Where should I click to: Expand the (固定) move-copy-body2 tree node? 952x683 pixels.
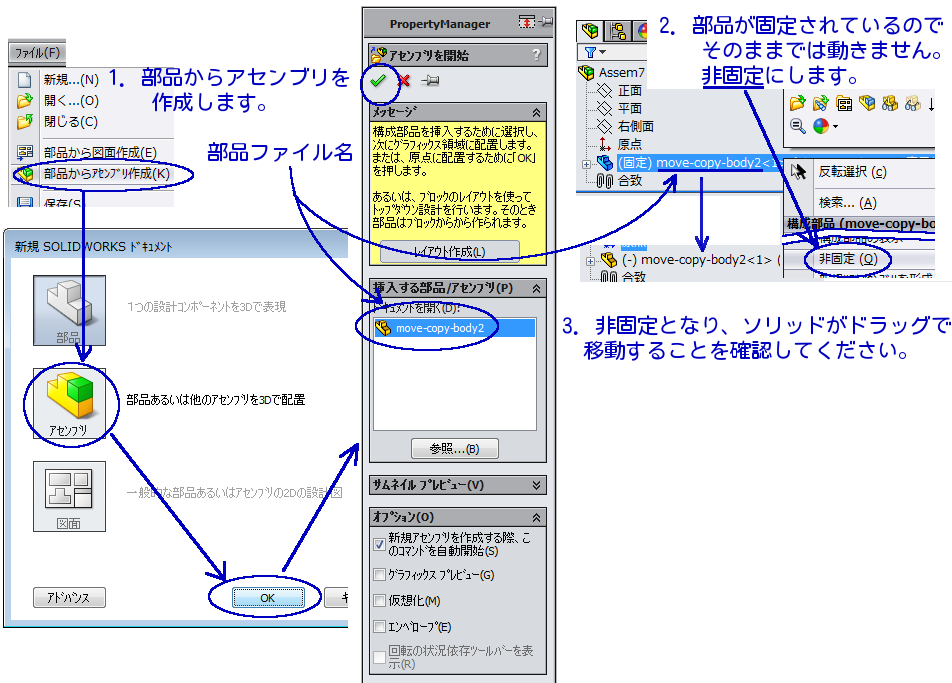point(586,164)
